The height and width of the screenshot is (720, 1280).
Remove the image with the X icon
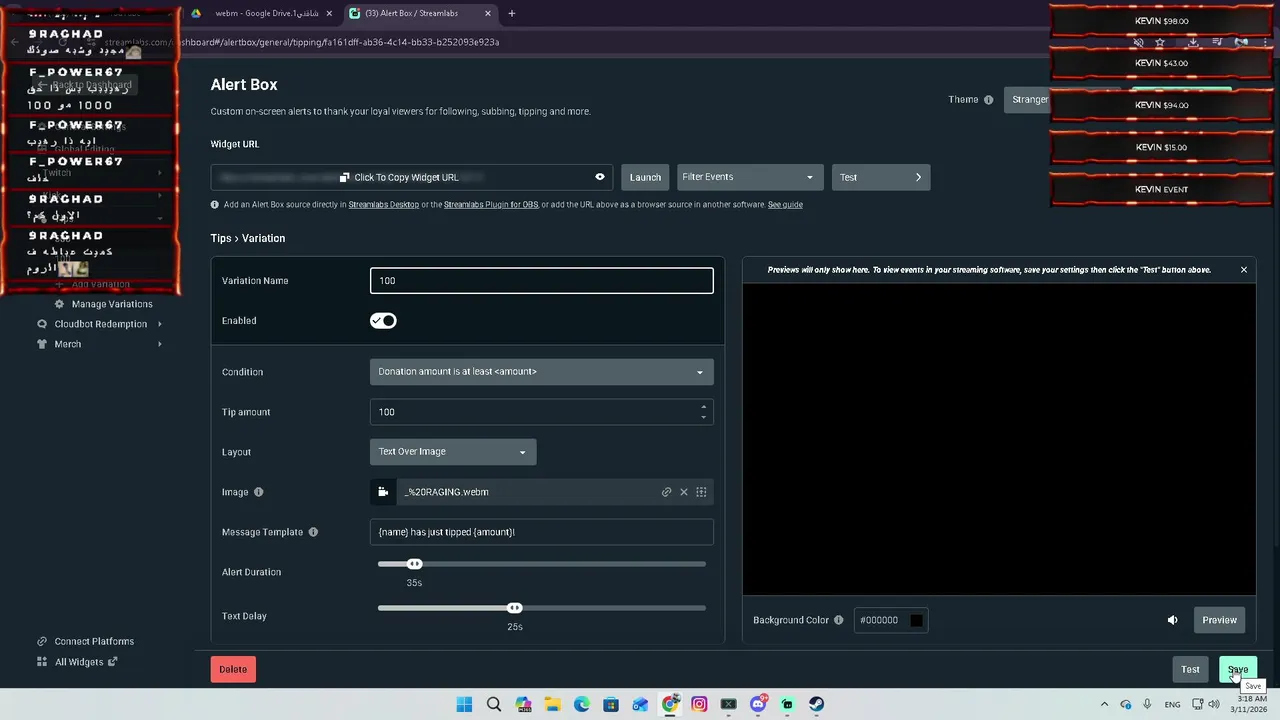pyautogui.click(x=684, y=492)
